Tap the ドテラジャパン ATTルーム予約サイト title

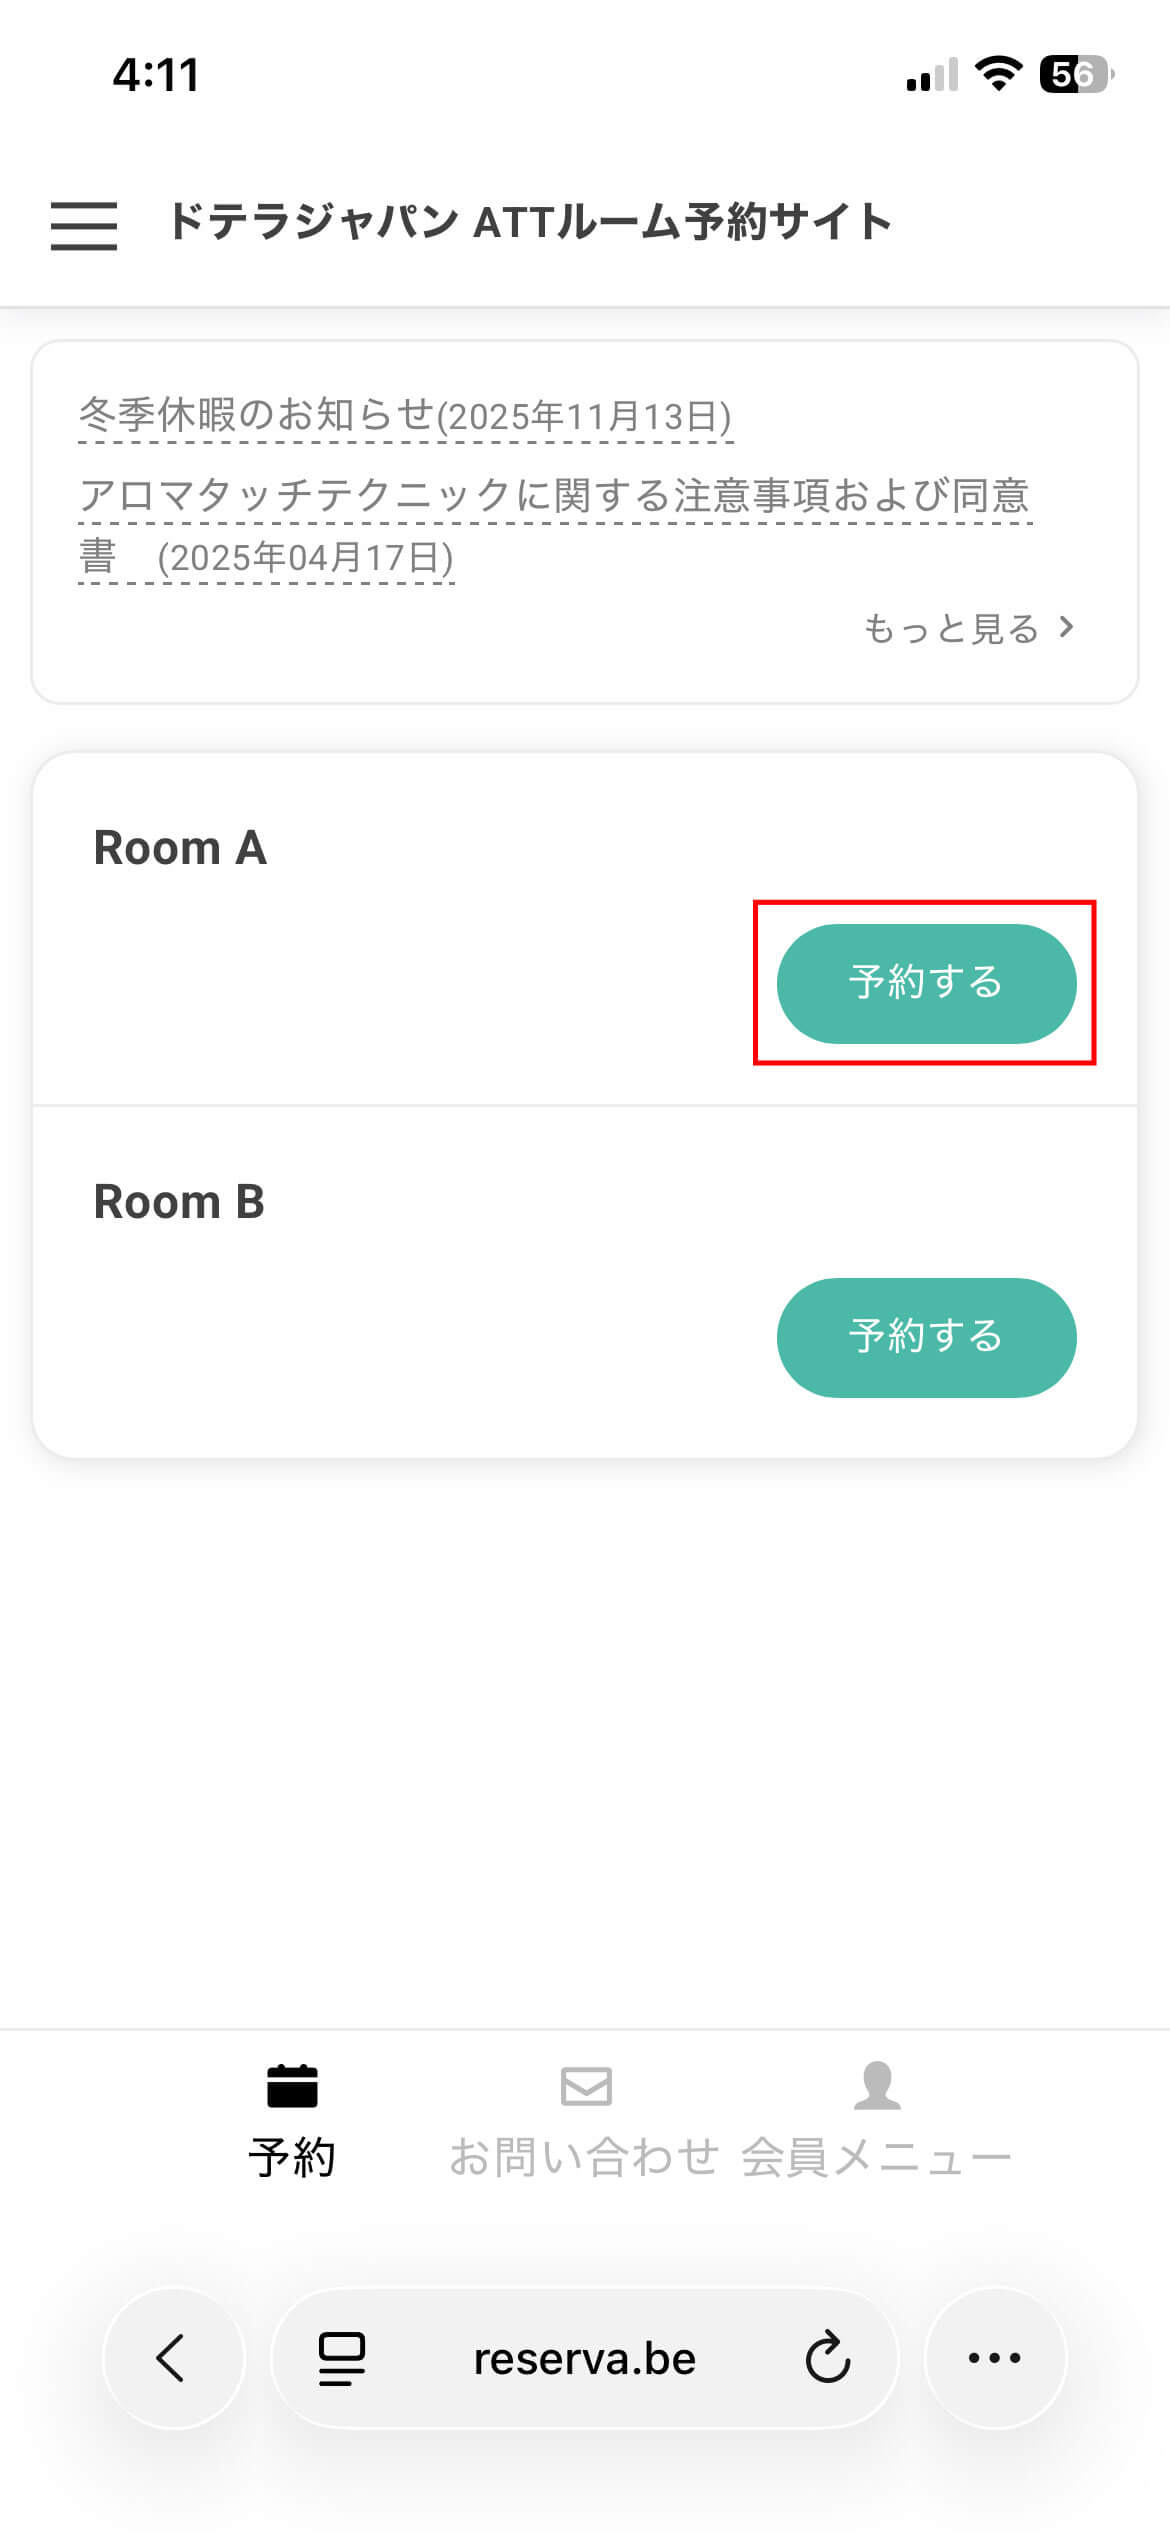[530, 222]
